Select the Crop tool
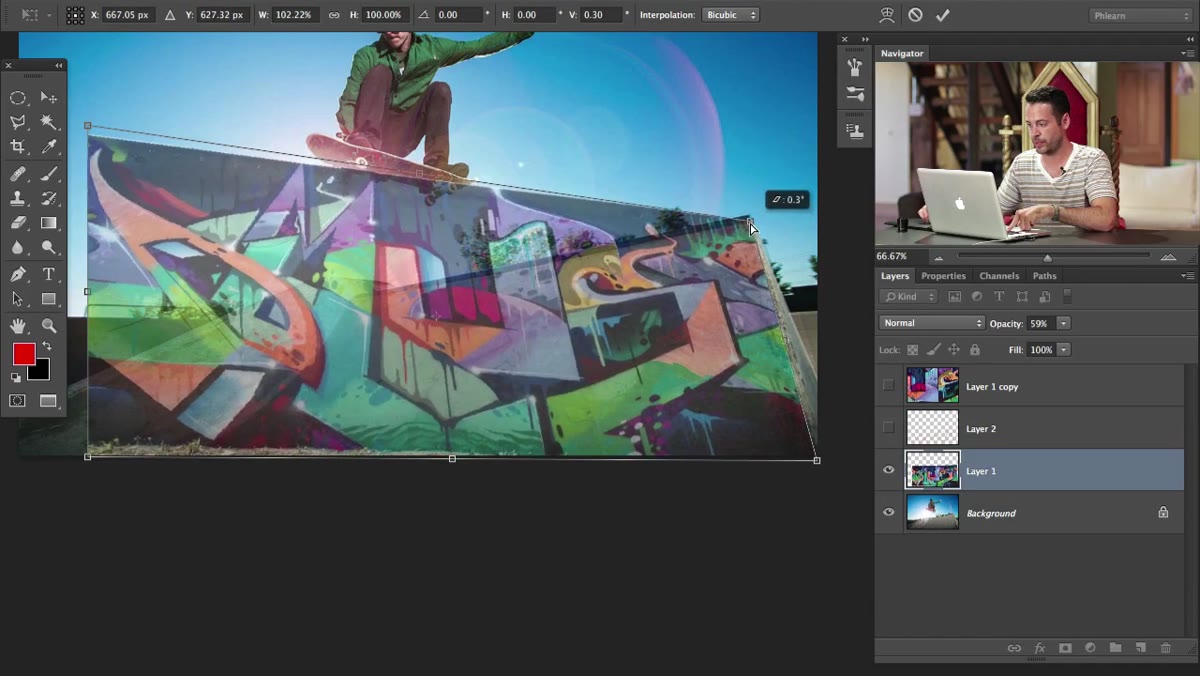 click(x=18, y=147)
